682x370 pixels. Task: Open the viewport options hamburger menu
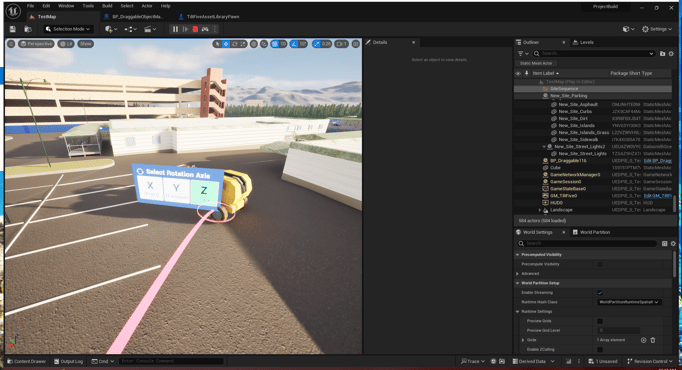11,44
